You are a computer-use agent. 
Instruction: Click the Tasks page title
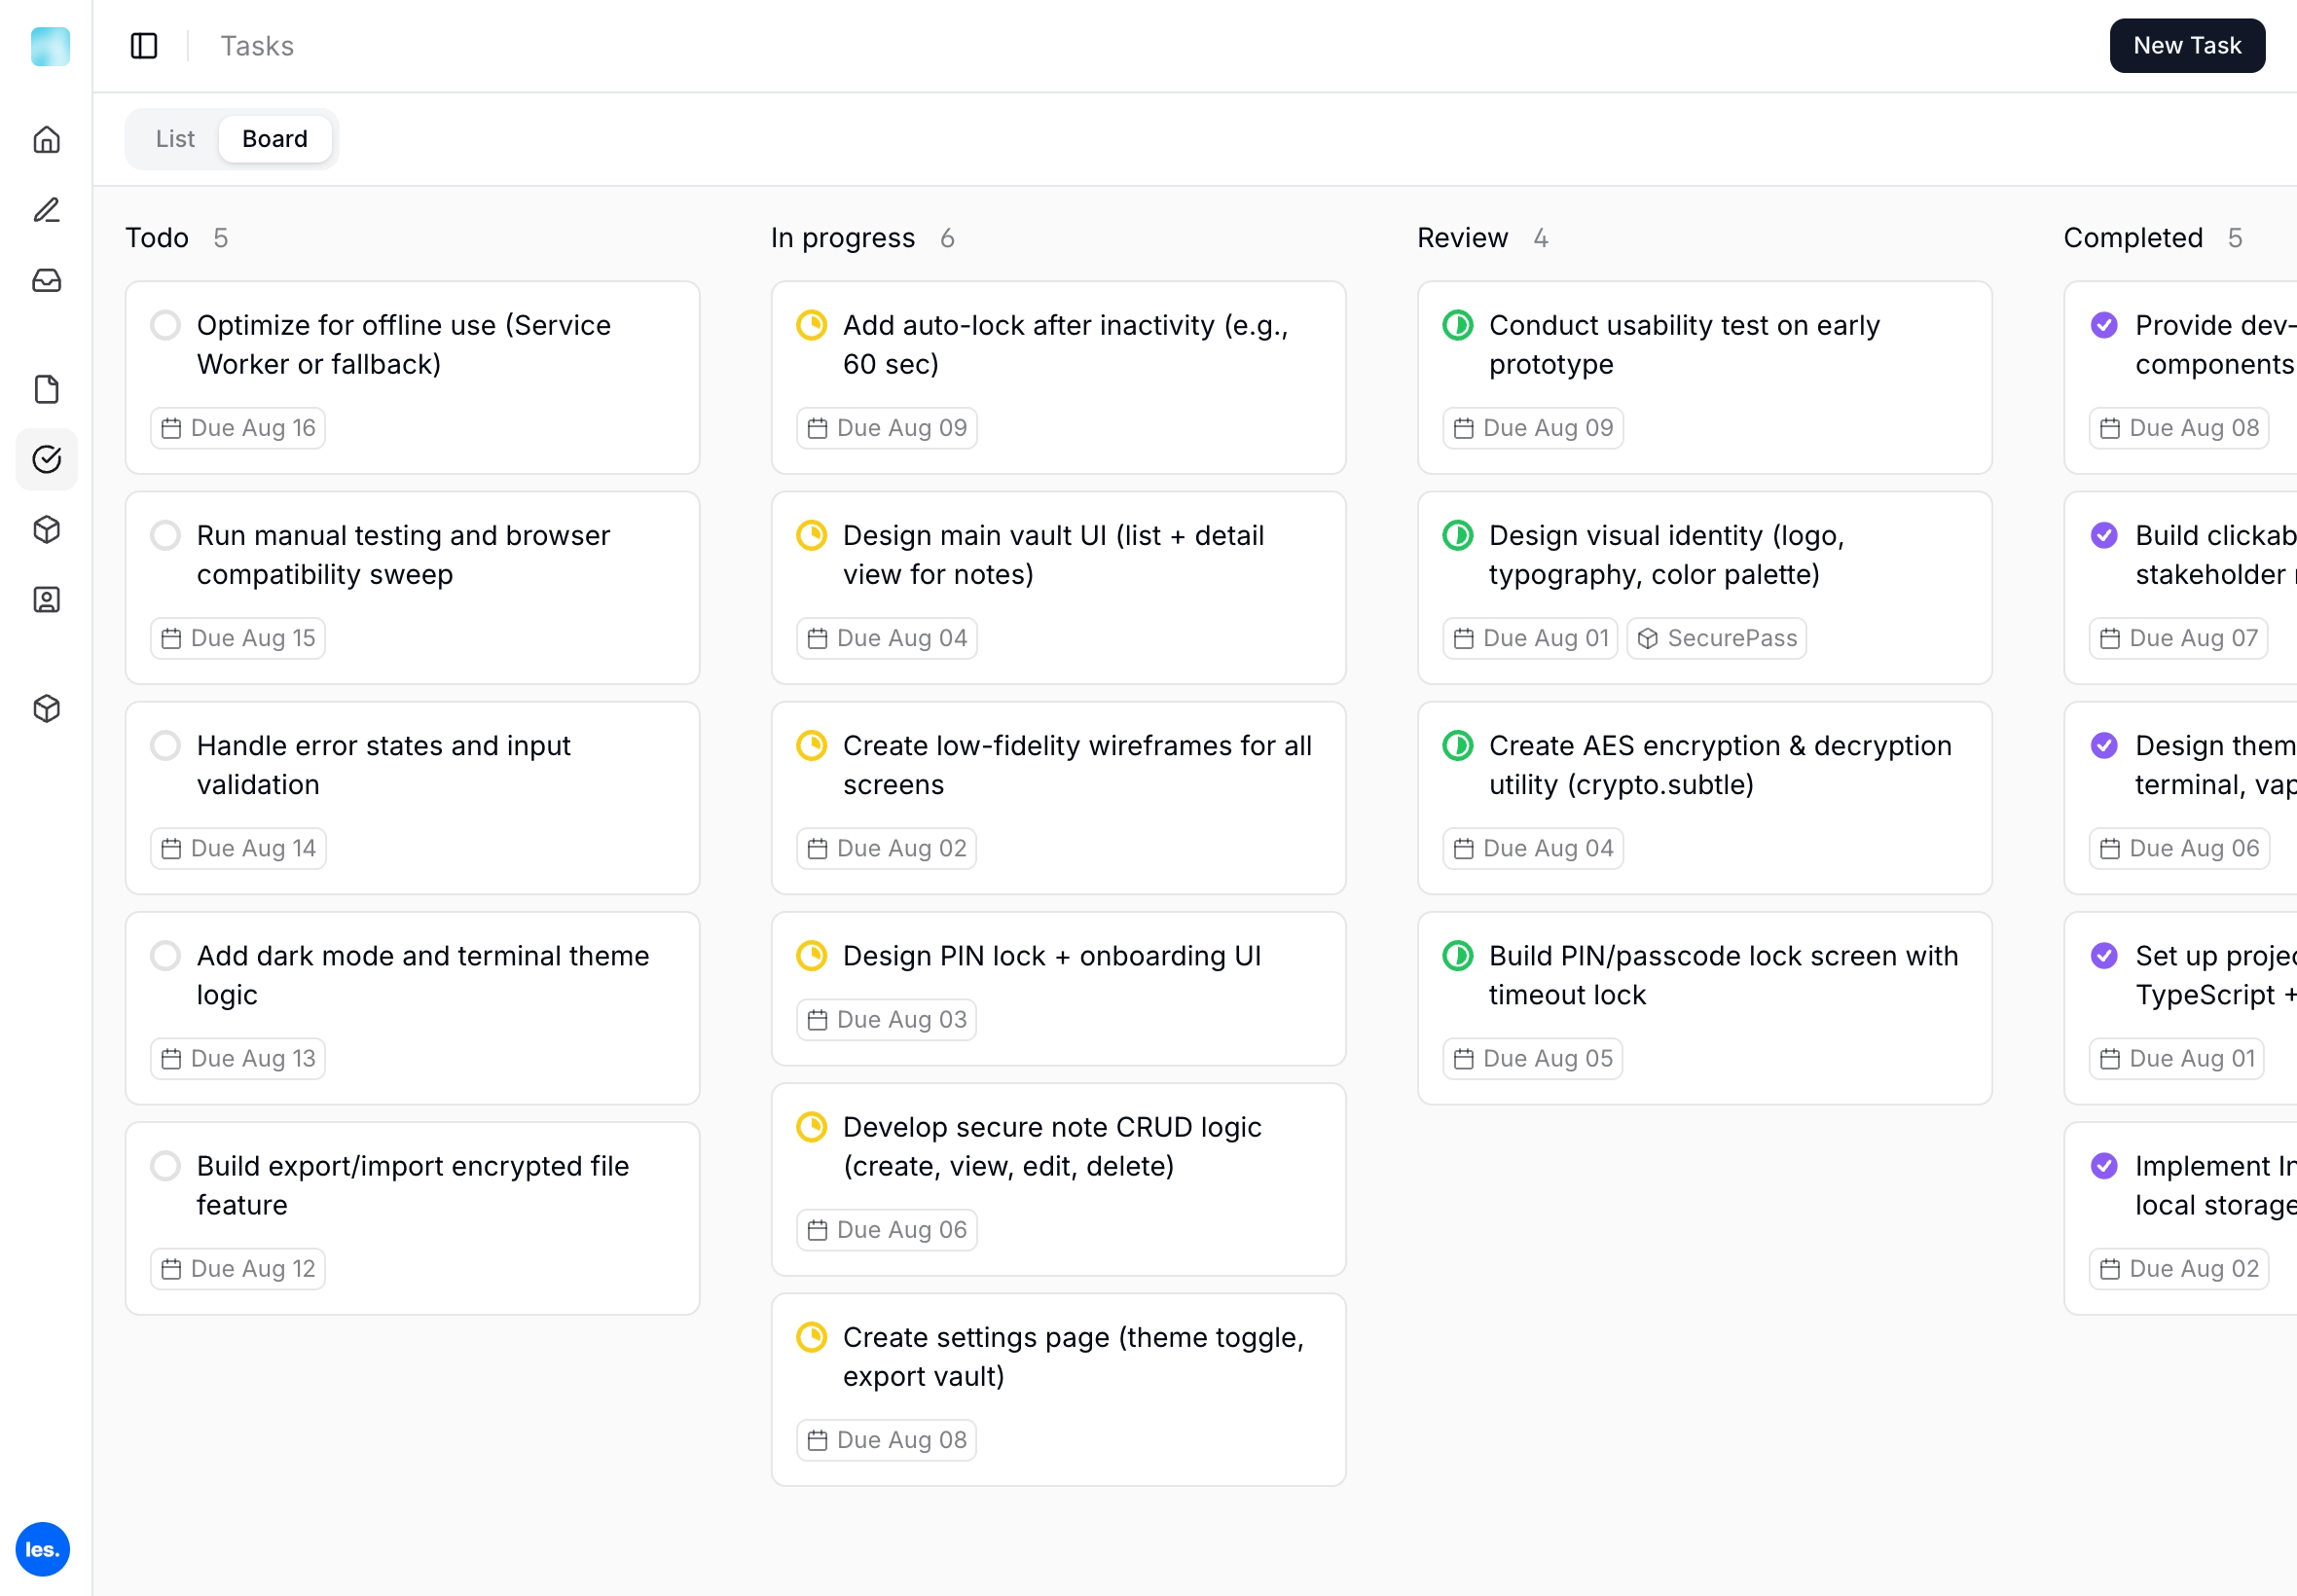click(257, 46)
